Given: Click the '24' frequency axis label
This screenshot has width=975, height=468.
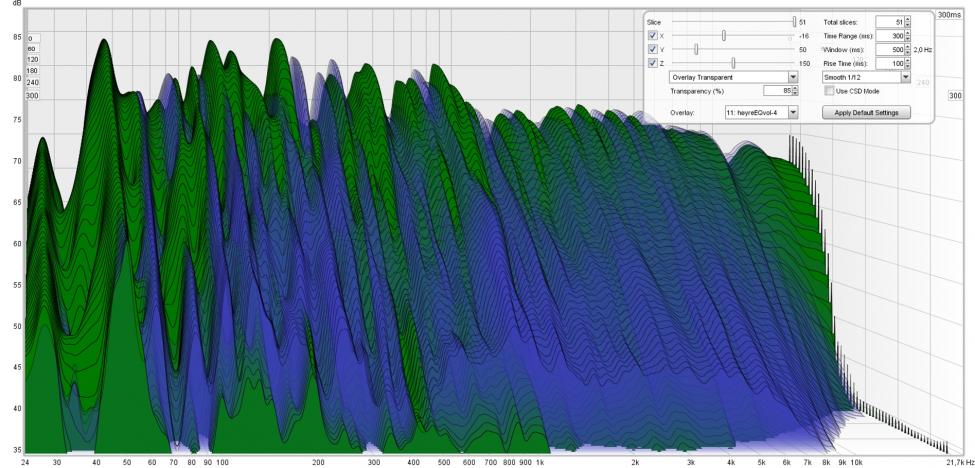Looking at the screenshot, I should (25, 462).
